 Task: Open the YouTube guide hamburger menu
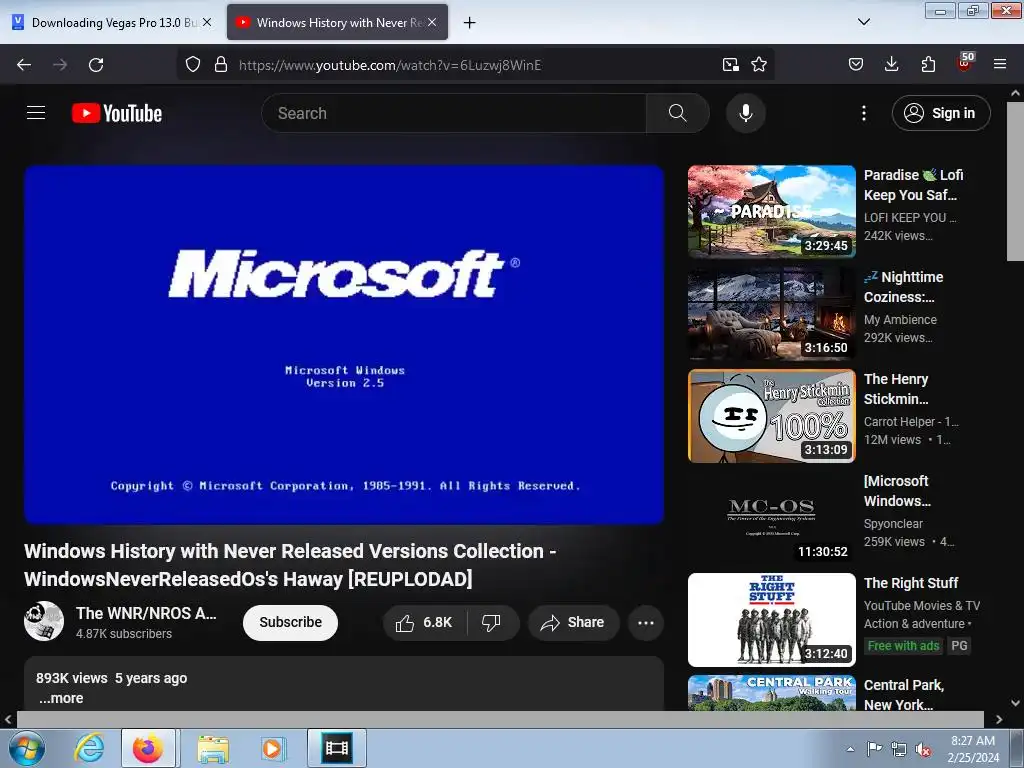click(36, 113)
